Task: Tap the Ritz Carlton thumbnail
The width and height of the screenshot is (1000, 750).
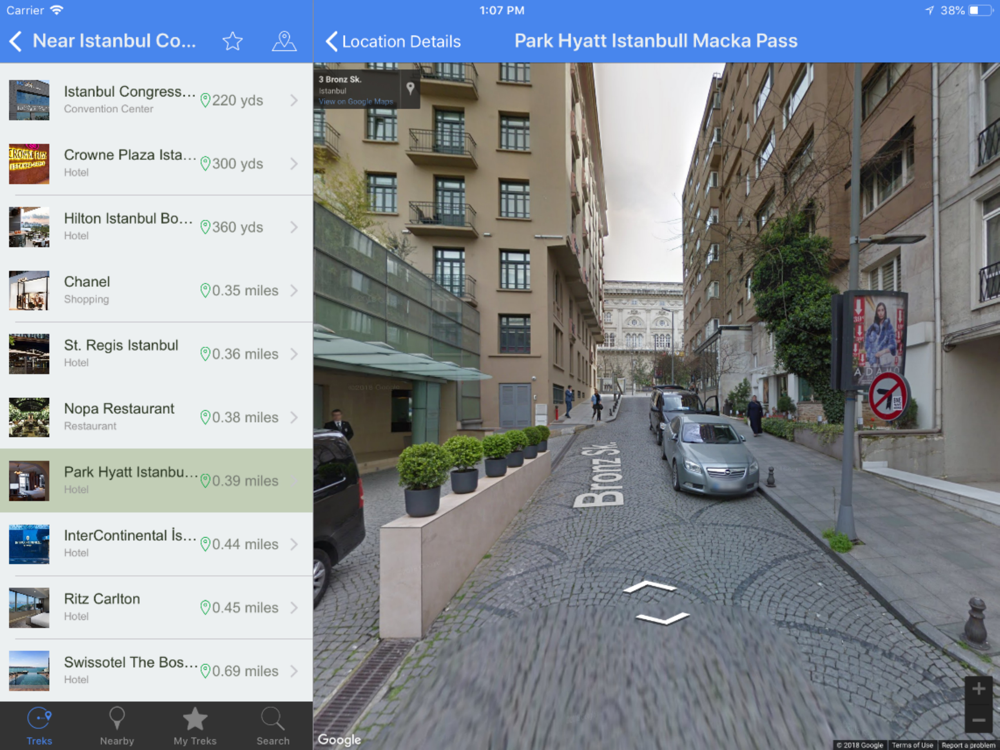Action: tap(29, 608)
